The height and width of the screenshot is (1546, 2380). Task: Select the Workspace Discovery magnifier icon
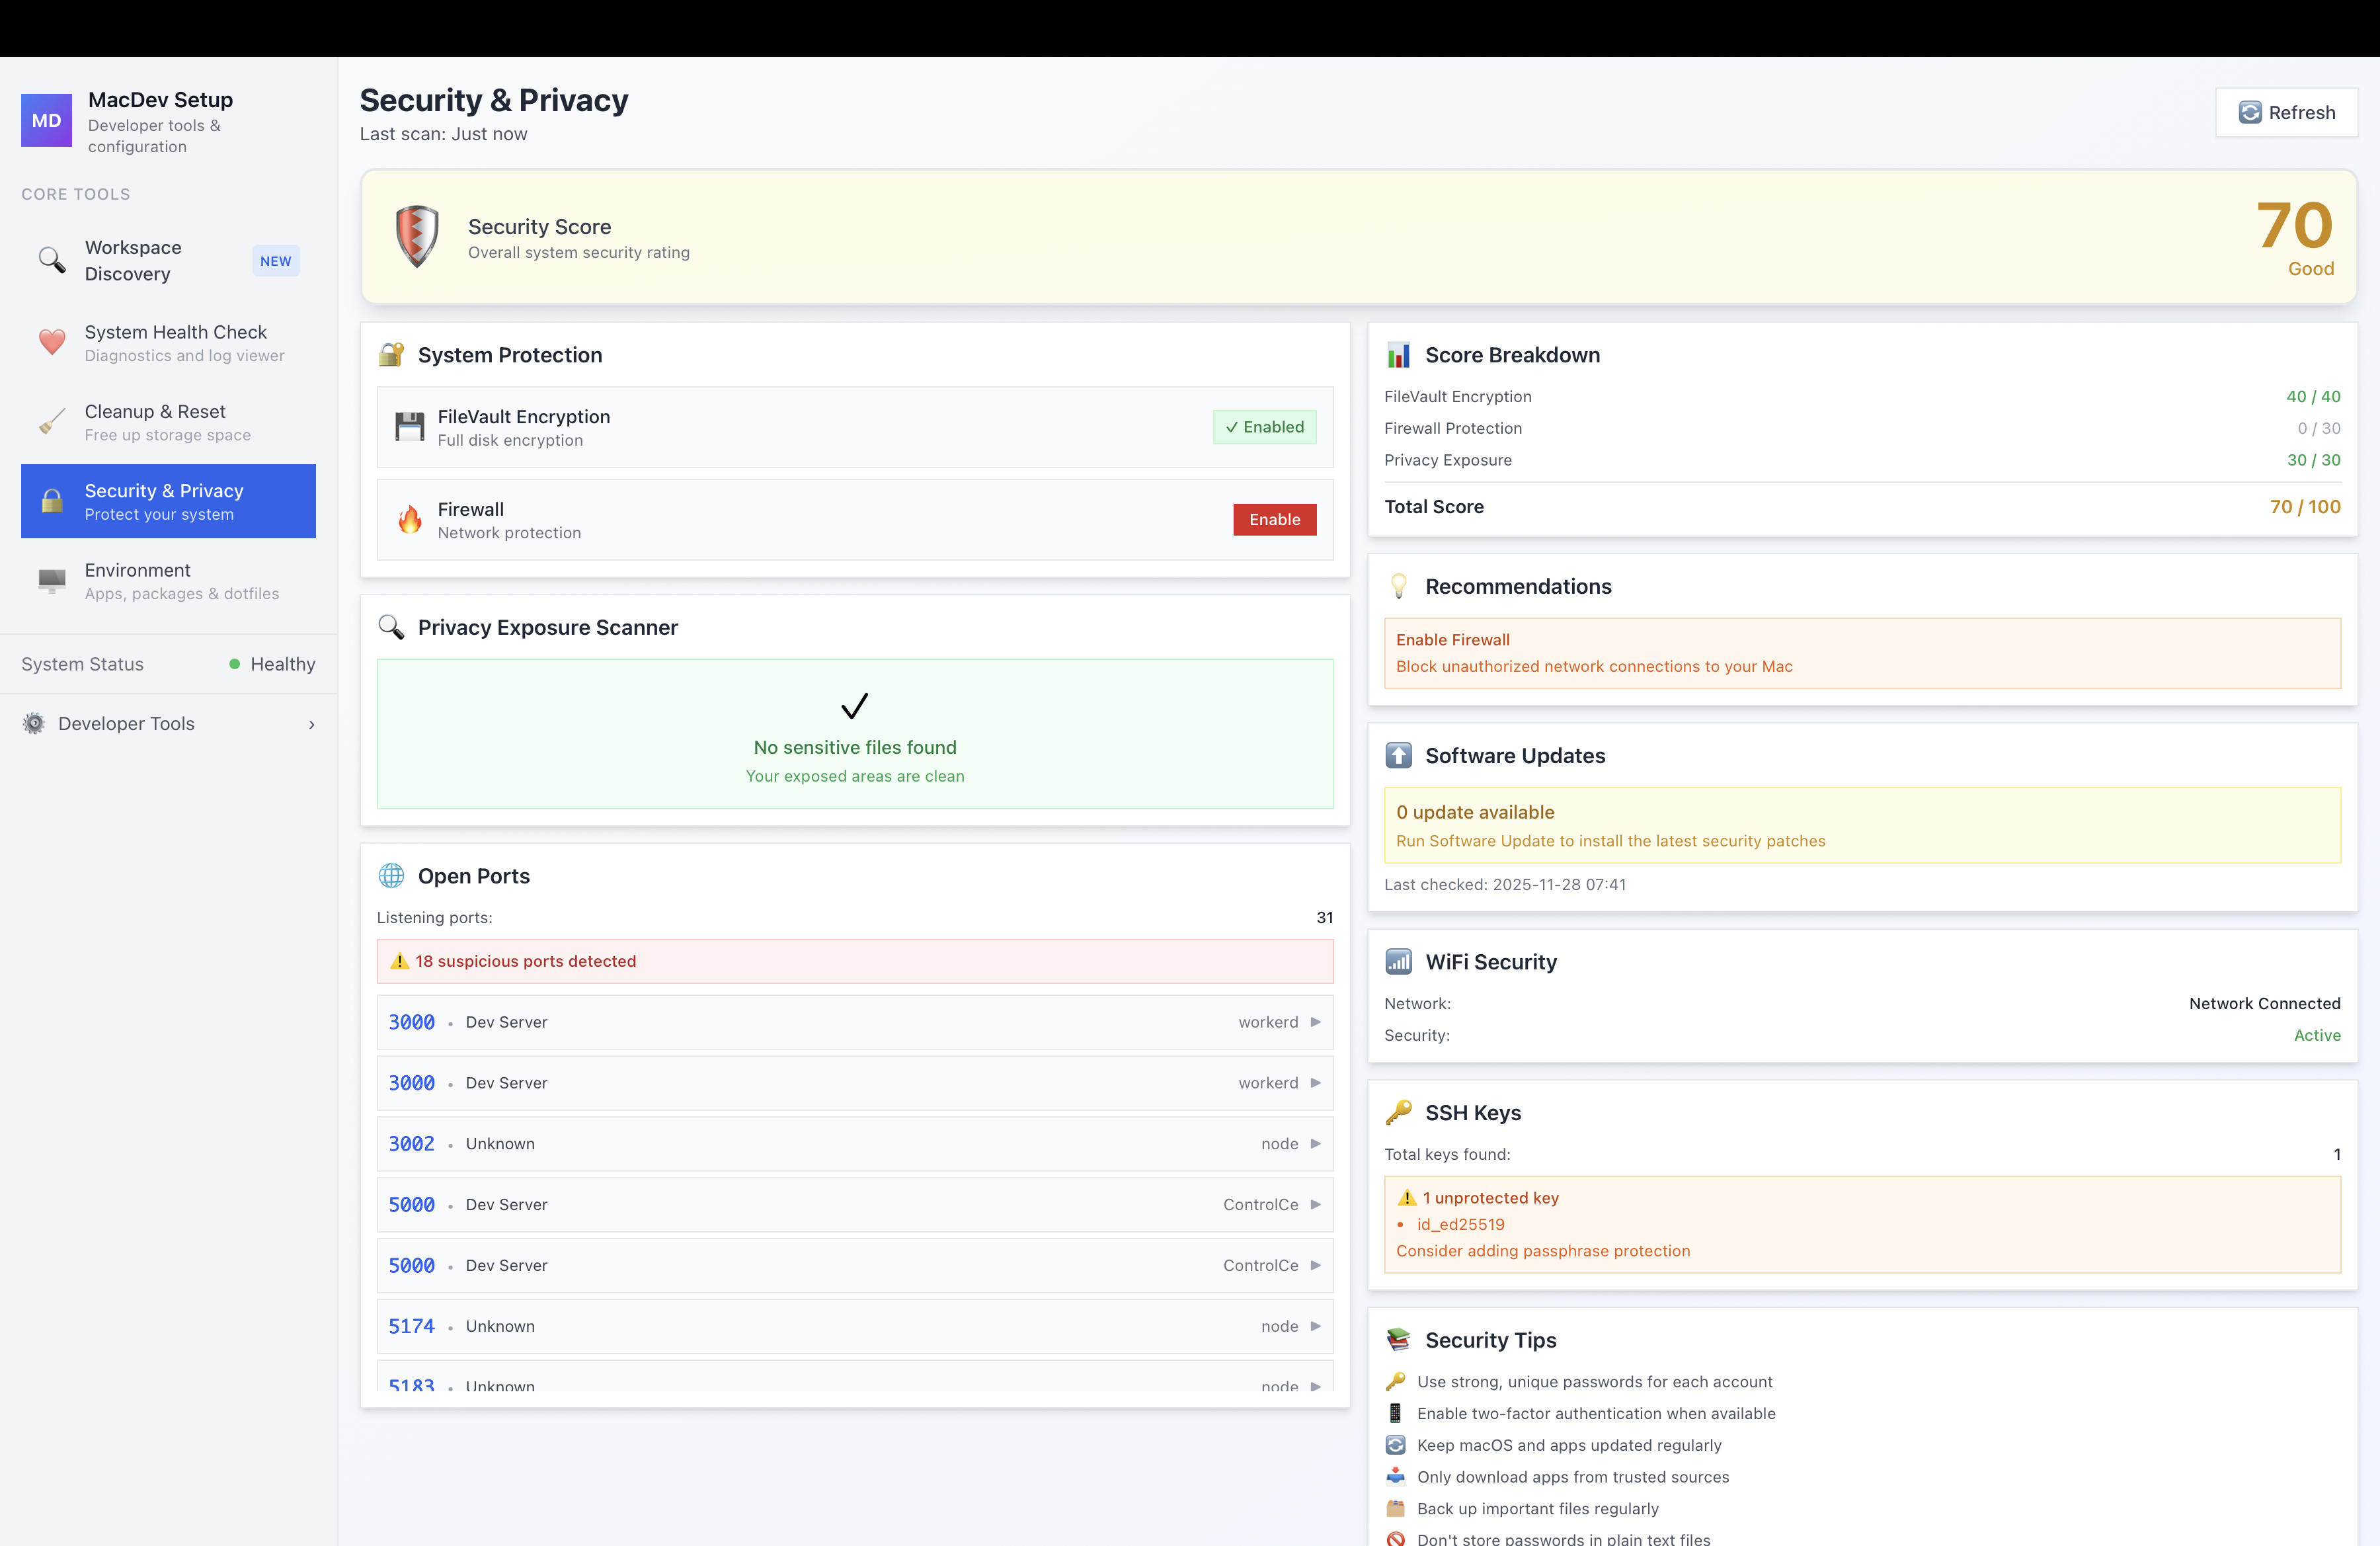(51, 260)
